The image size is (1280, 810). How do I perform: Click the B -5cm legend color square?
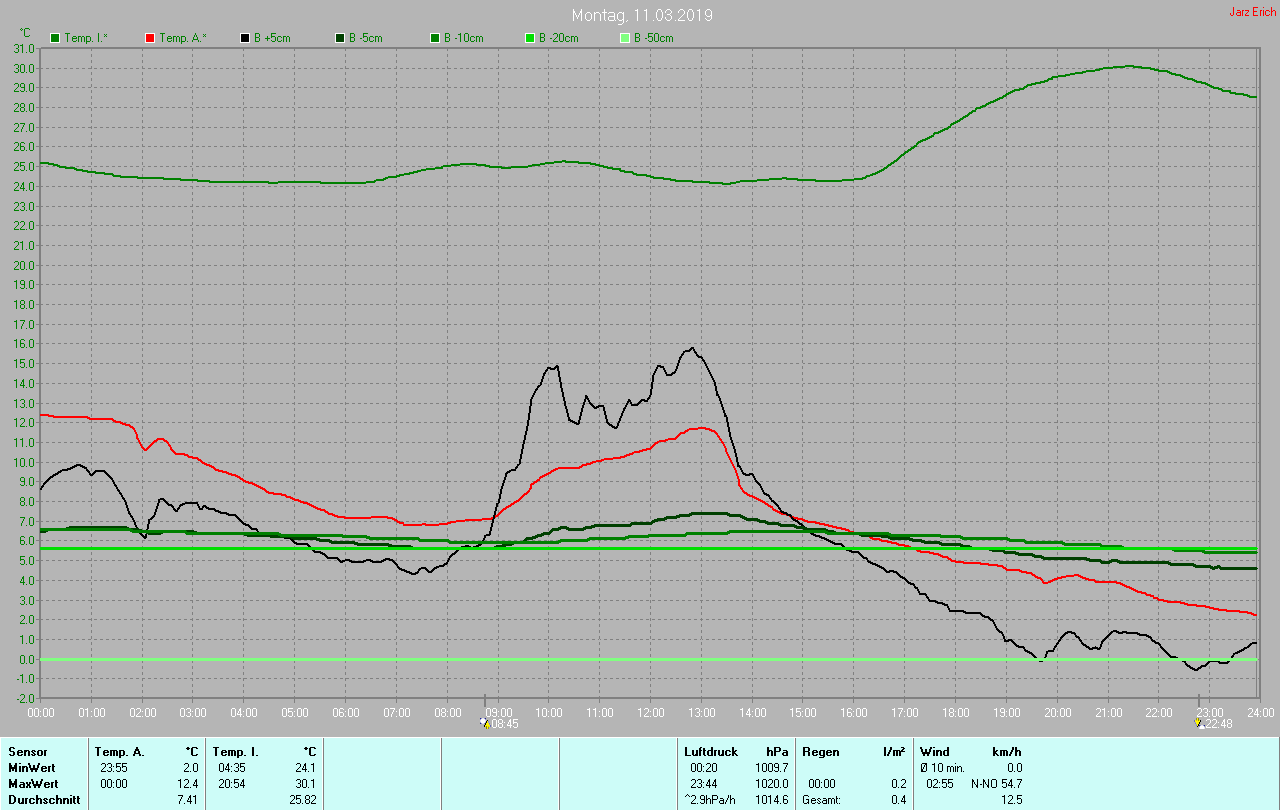coord(340,38)
